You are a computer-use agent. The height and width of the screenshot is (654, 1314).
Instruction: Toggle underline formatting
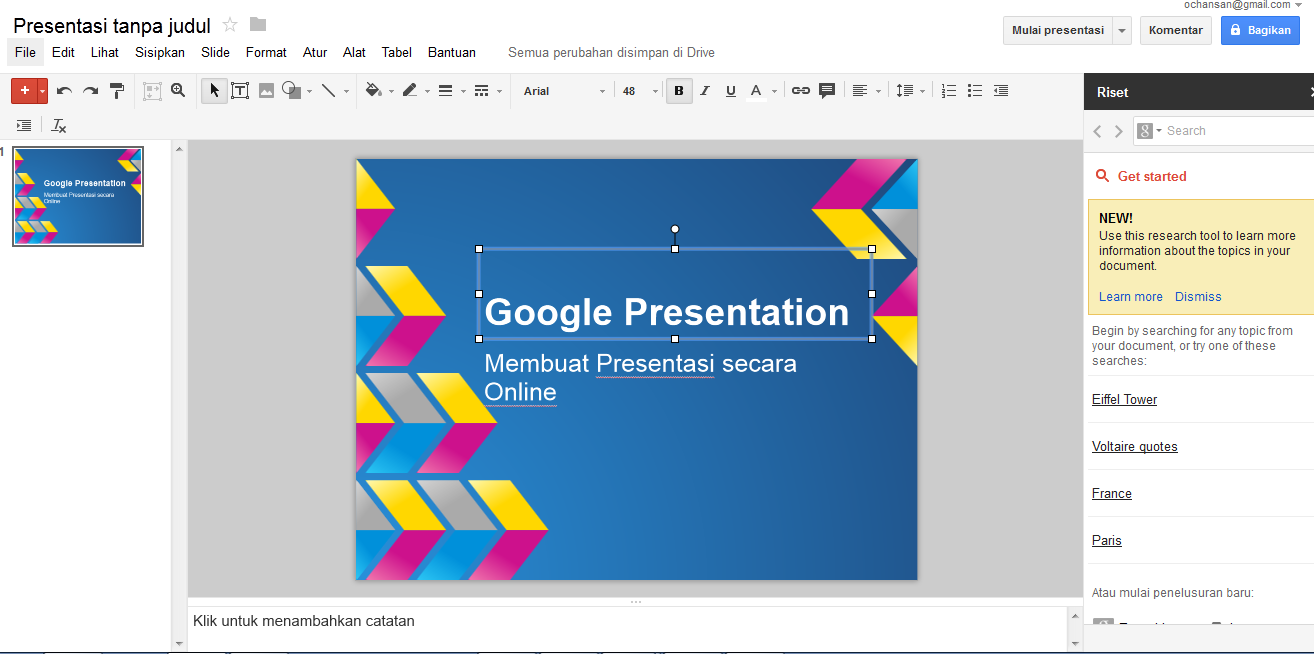coord(731,91)
